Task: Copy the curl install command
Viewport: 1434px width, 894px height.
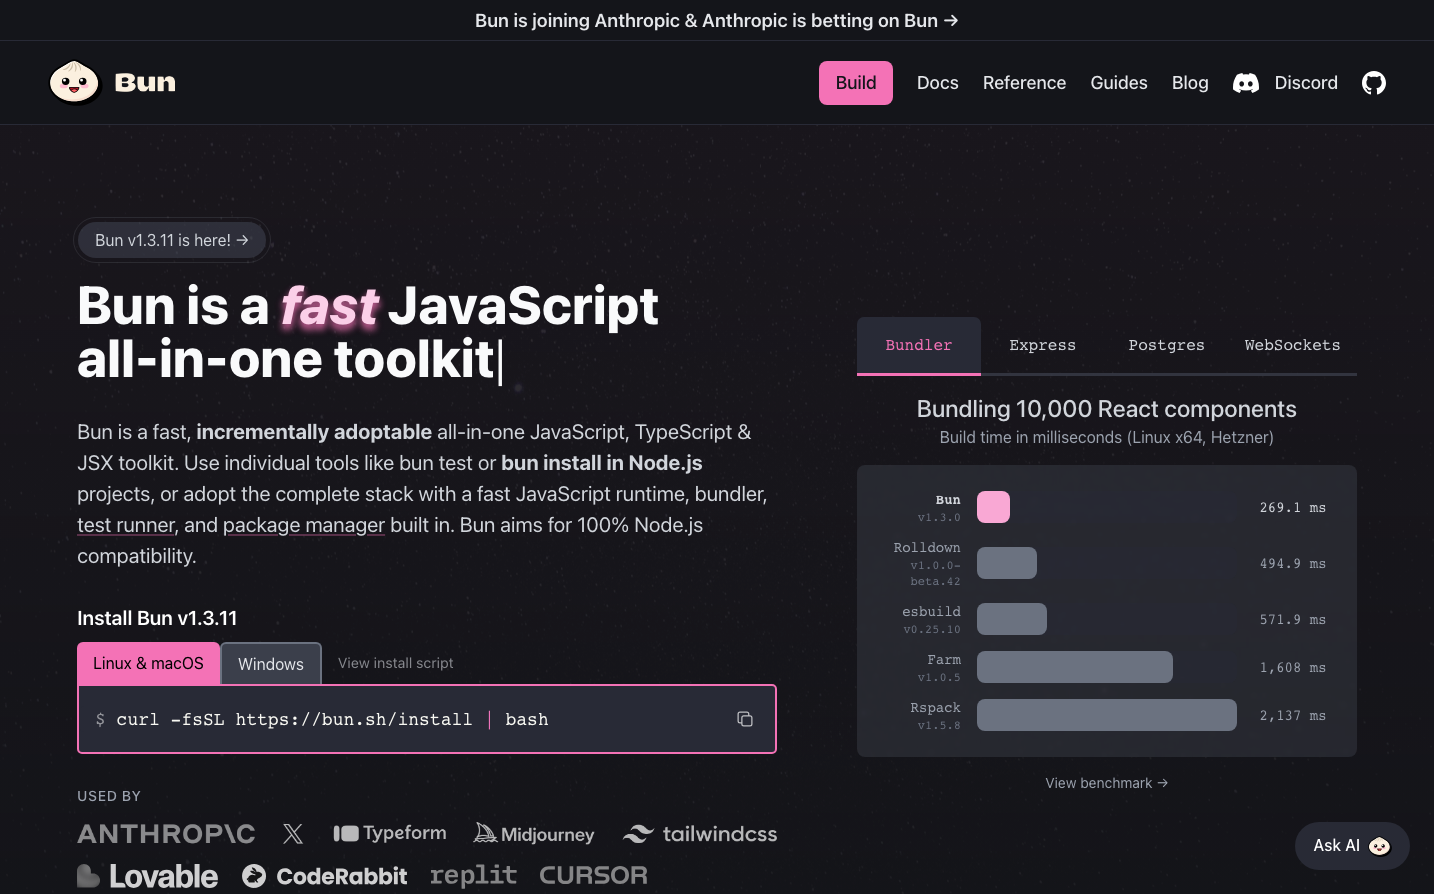Action: (x=745, y=719)
